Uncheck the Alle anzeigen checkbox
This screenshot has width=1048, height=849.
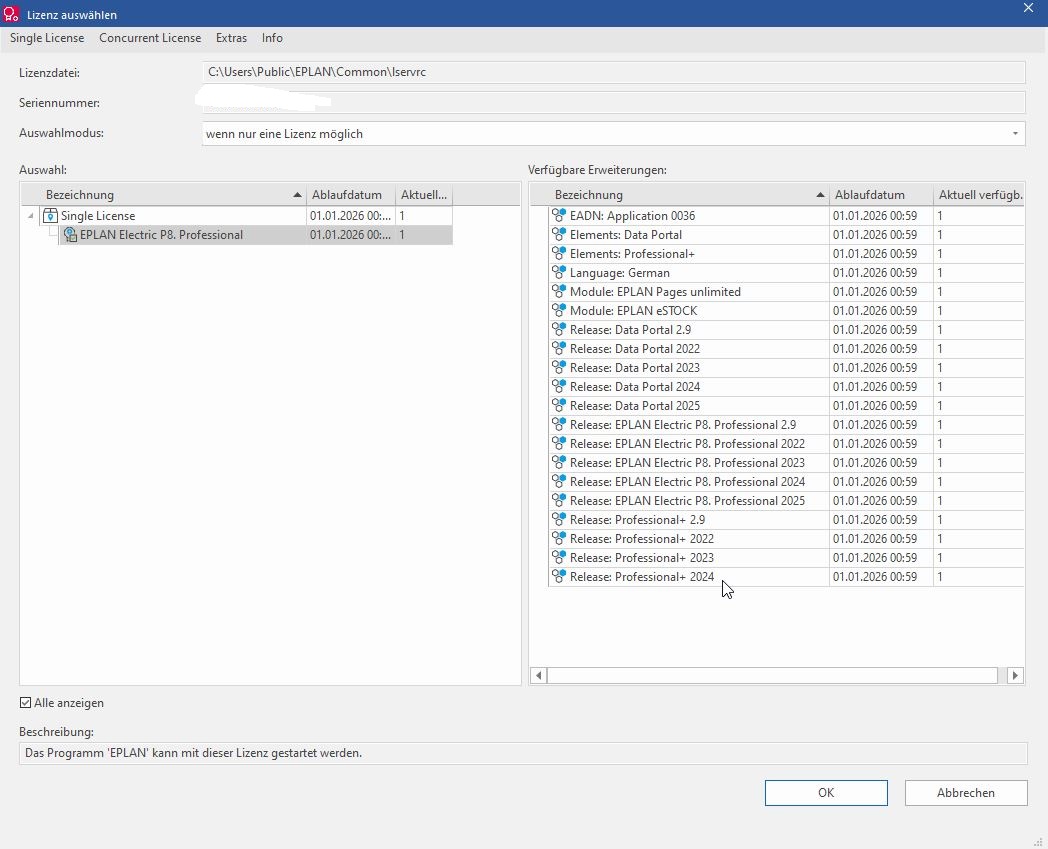25,703
